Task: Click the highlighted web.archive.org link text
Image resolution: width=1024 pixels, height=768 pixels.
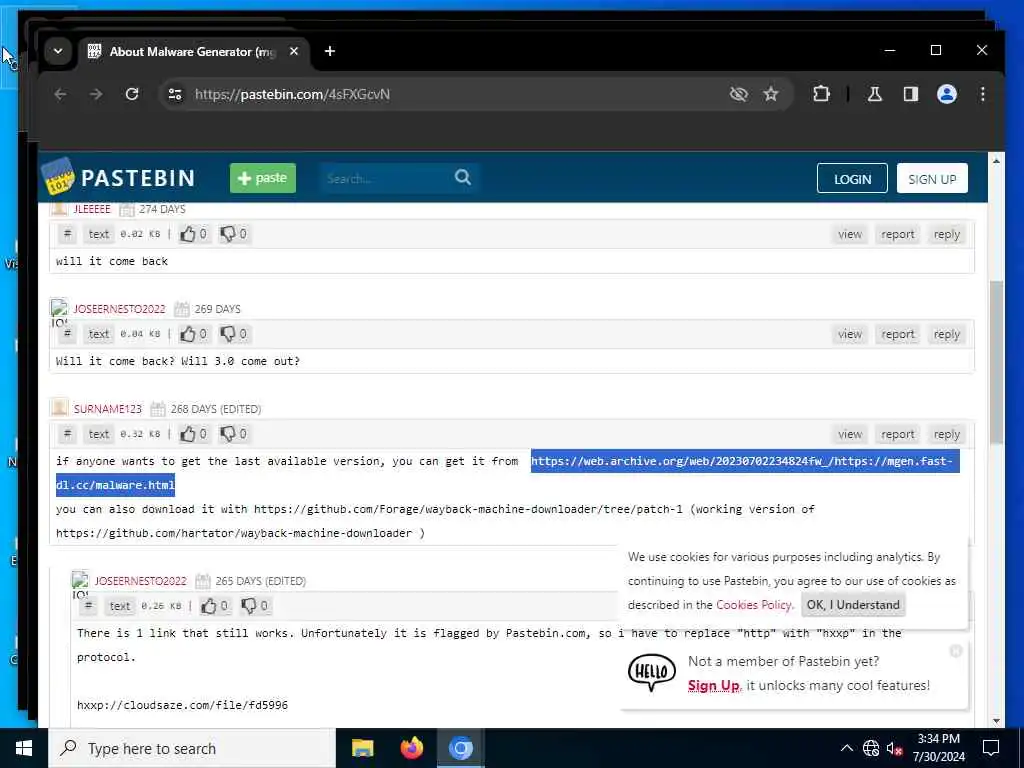Action: (x=744, y=461)
